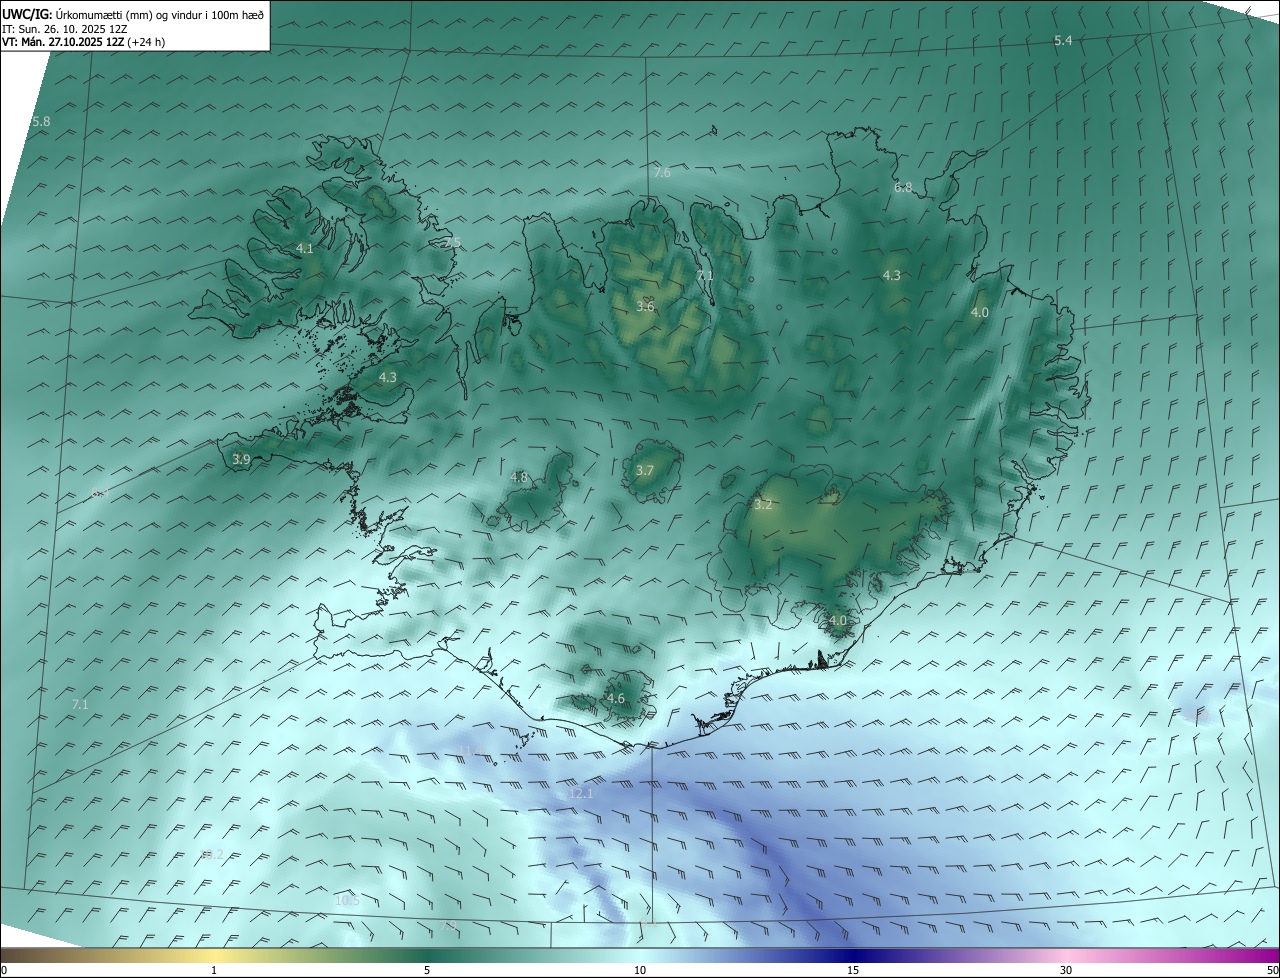Click the 7.5 value label
The width and height of the screenshot is (1280, 978).
point(452,243)
